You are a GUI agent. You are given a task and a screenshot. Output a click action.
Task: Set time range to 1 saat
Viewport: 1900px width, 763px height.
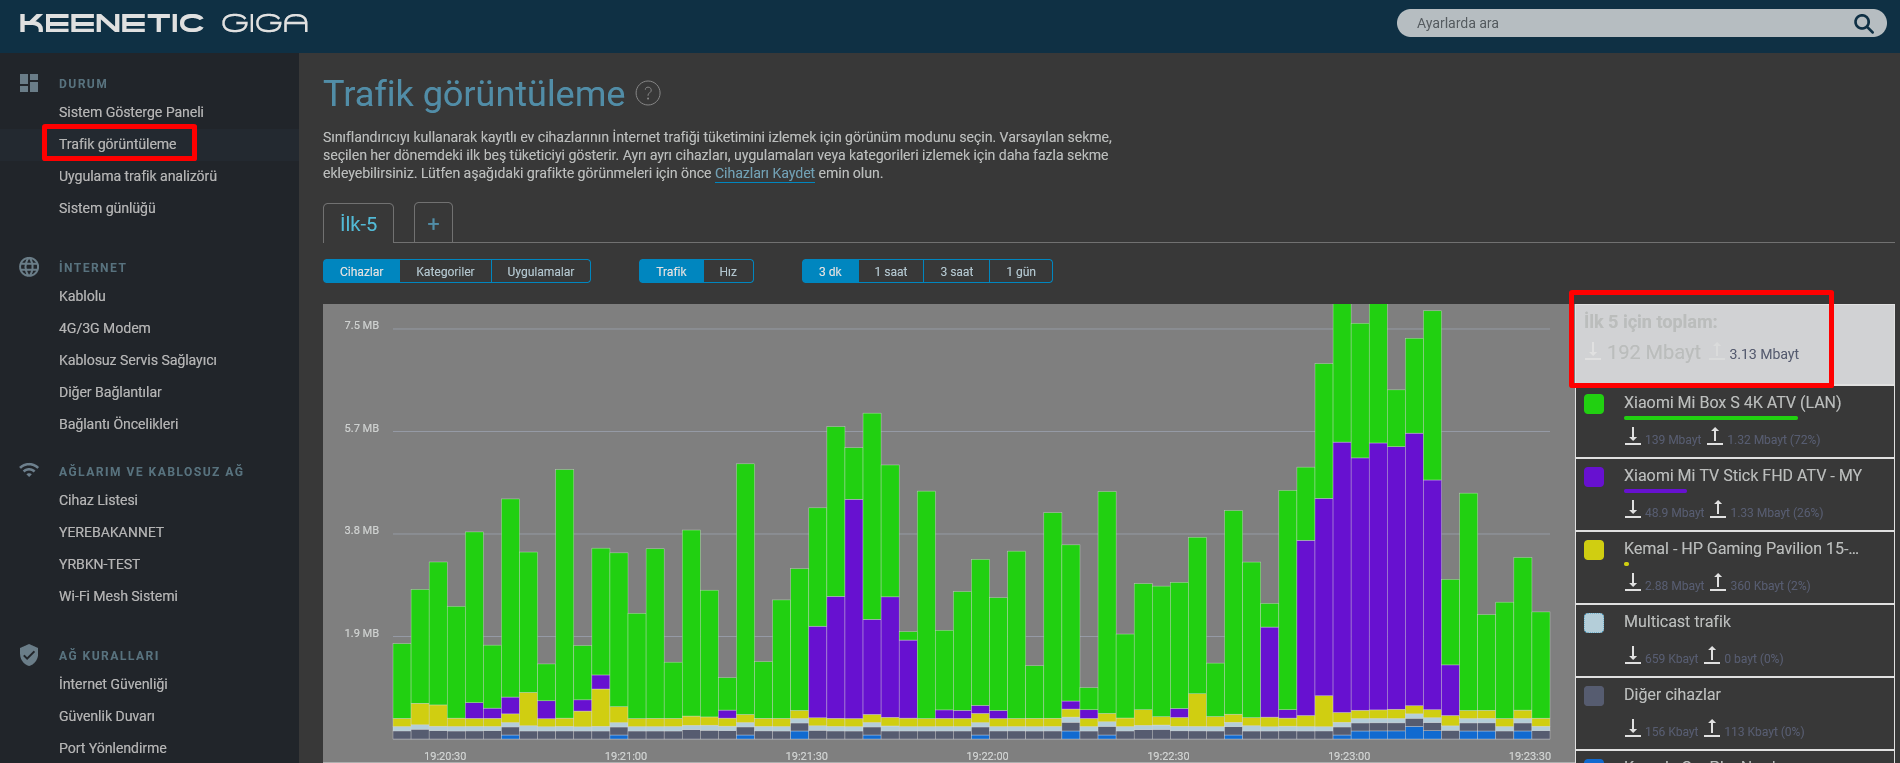(x=891, y=271)
